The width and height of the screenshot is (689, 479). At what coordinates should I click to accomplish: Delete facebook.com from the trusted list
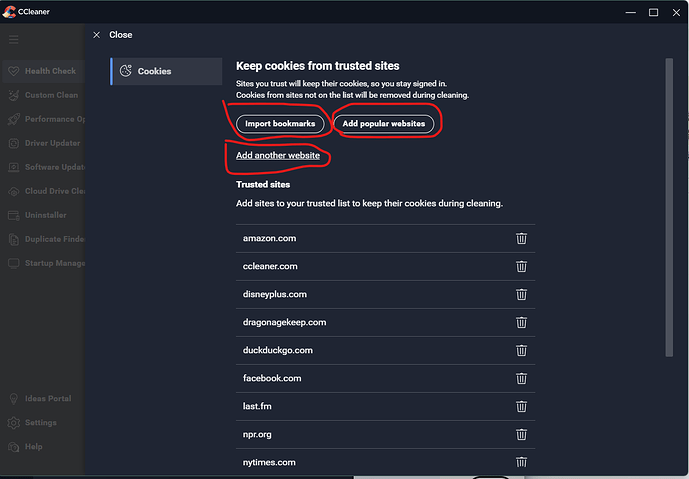[x=521, y=379]
